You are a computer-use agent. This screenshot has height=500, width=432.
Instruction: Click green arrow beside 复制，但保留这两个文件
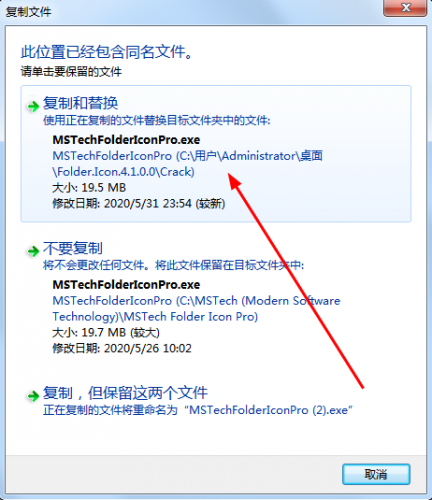[33, 396]
